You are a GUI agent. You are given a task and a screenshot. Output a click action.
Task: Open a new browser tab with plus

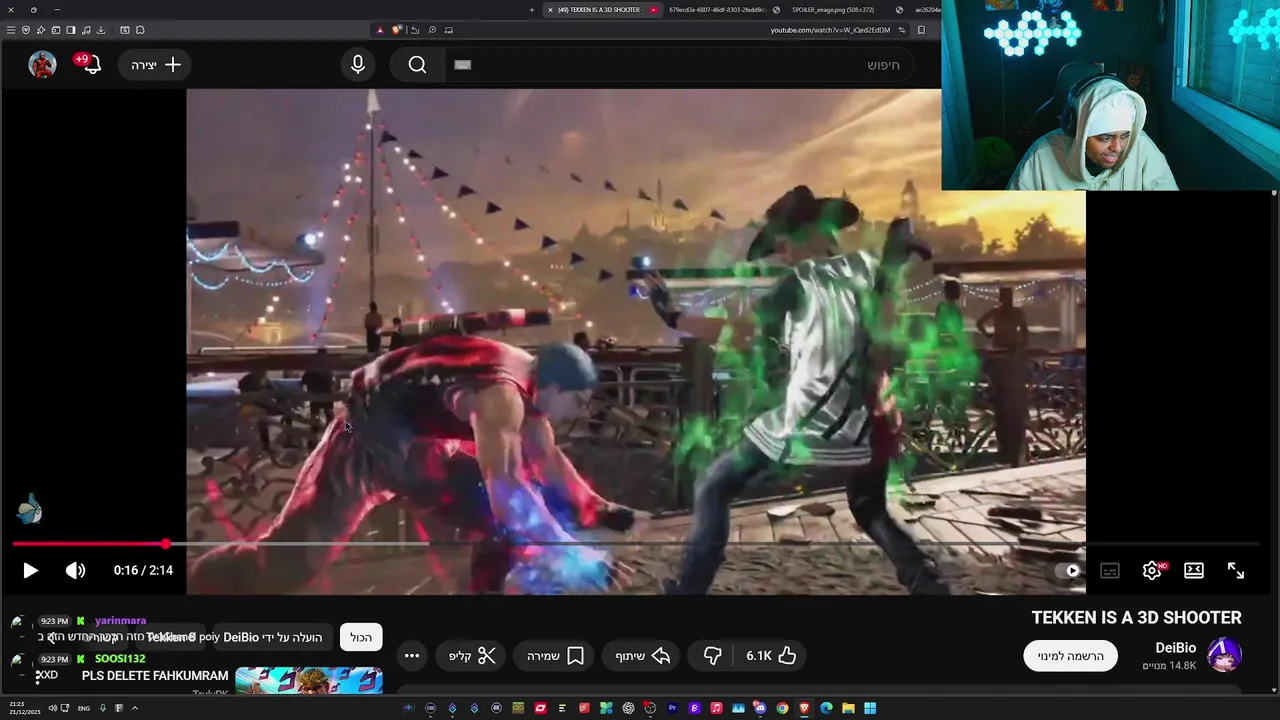click(x=532, y=10)
